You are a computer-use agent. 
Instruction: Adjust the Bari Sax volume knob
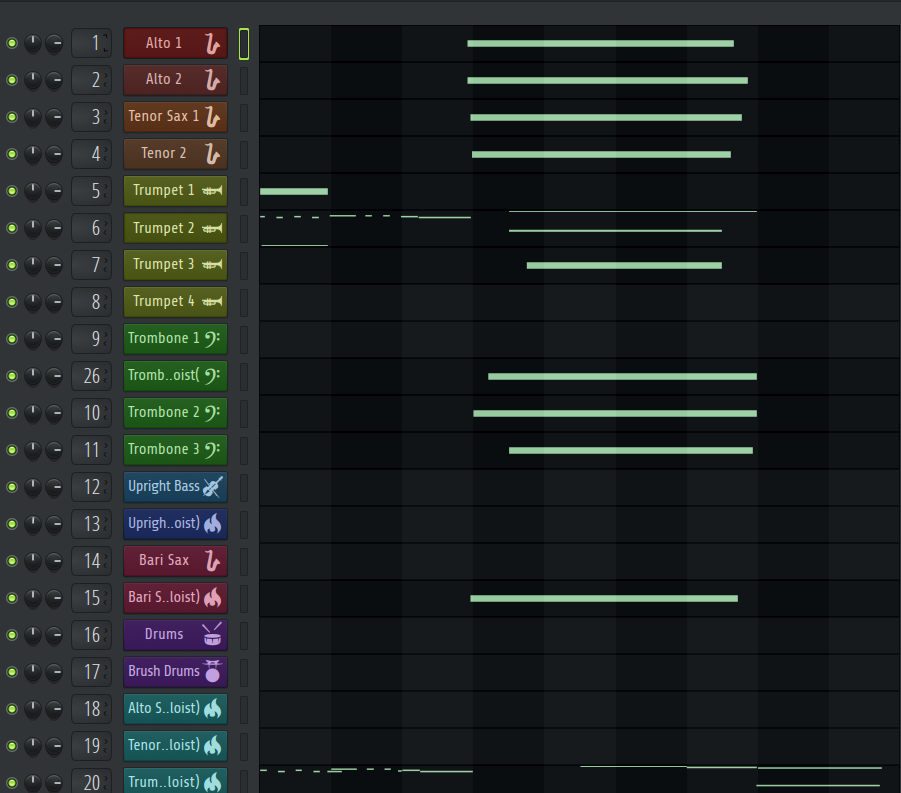pos(54,561)
